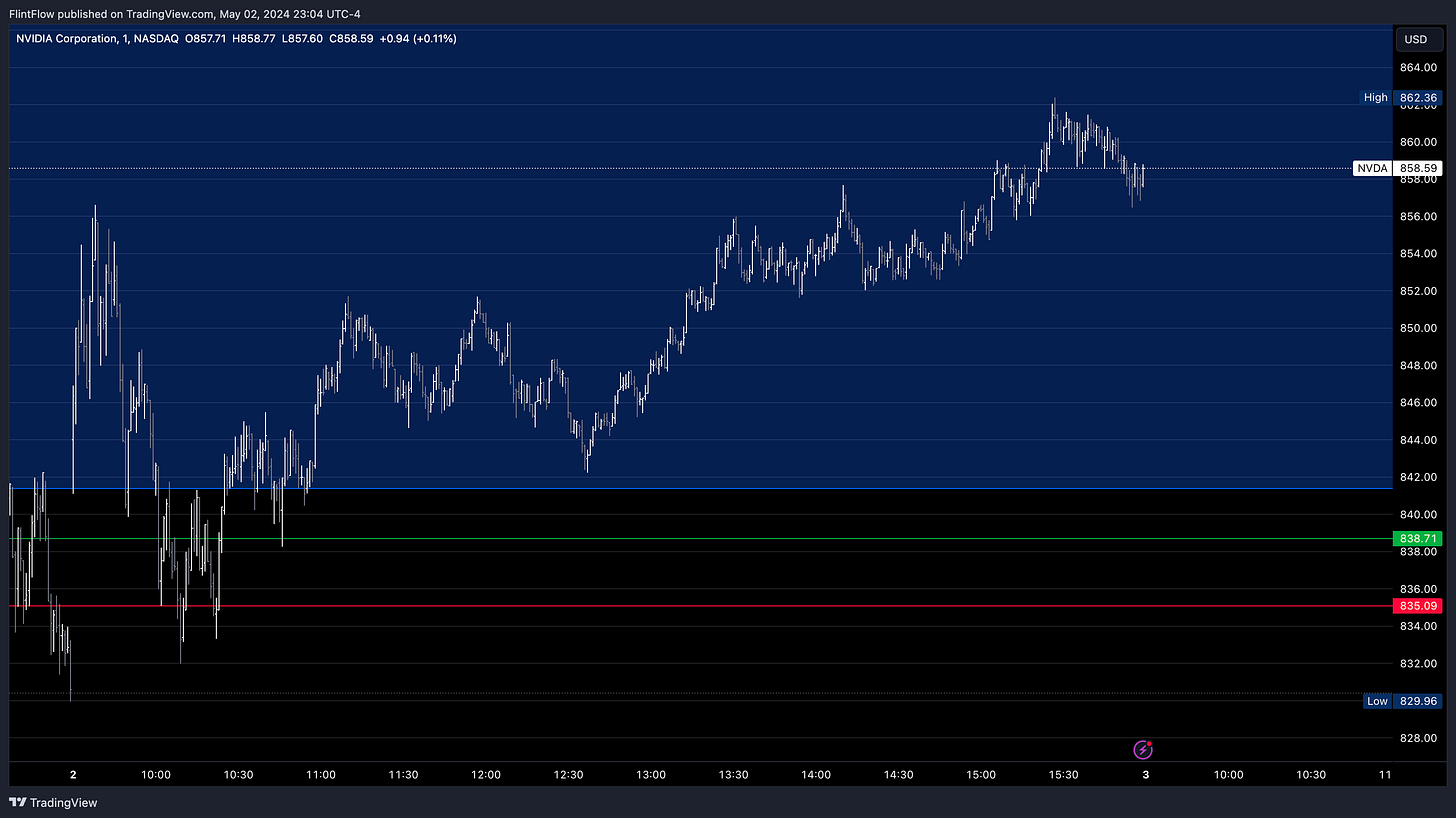Click the 836.00 price axis label
The image size is (1456, 818).
tap(1417, 589)
